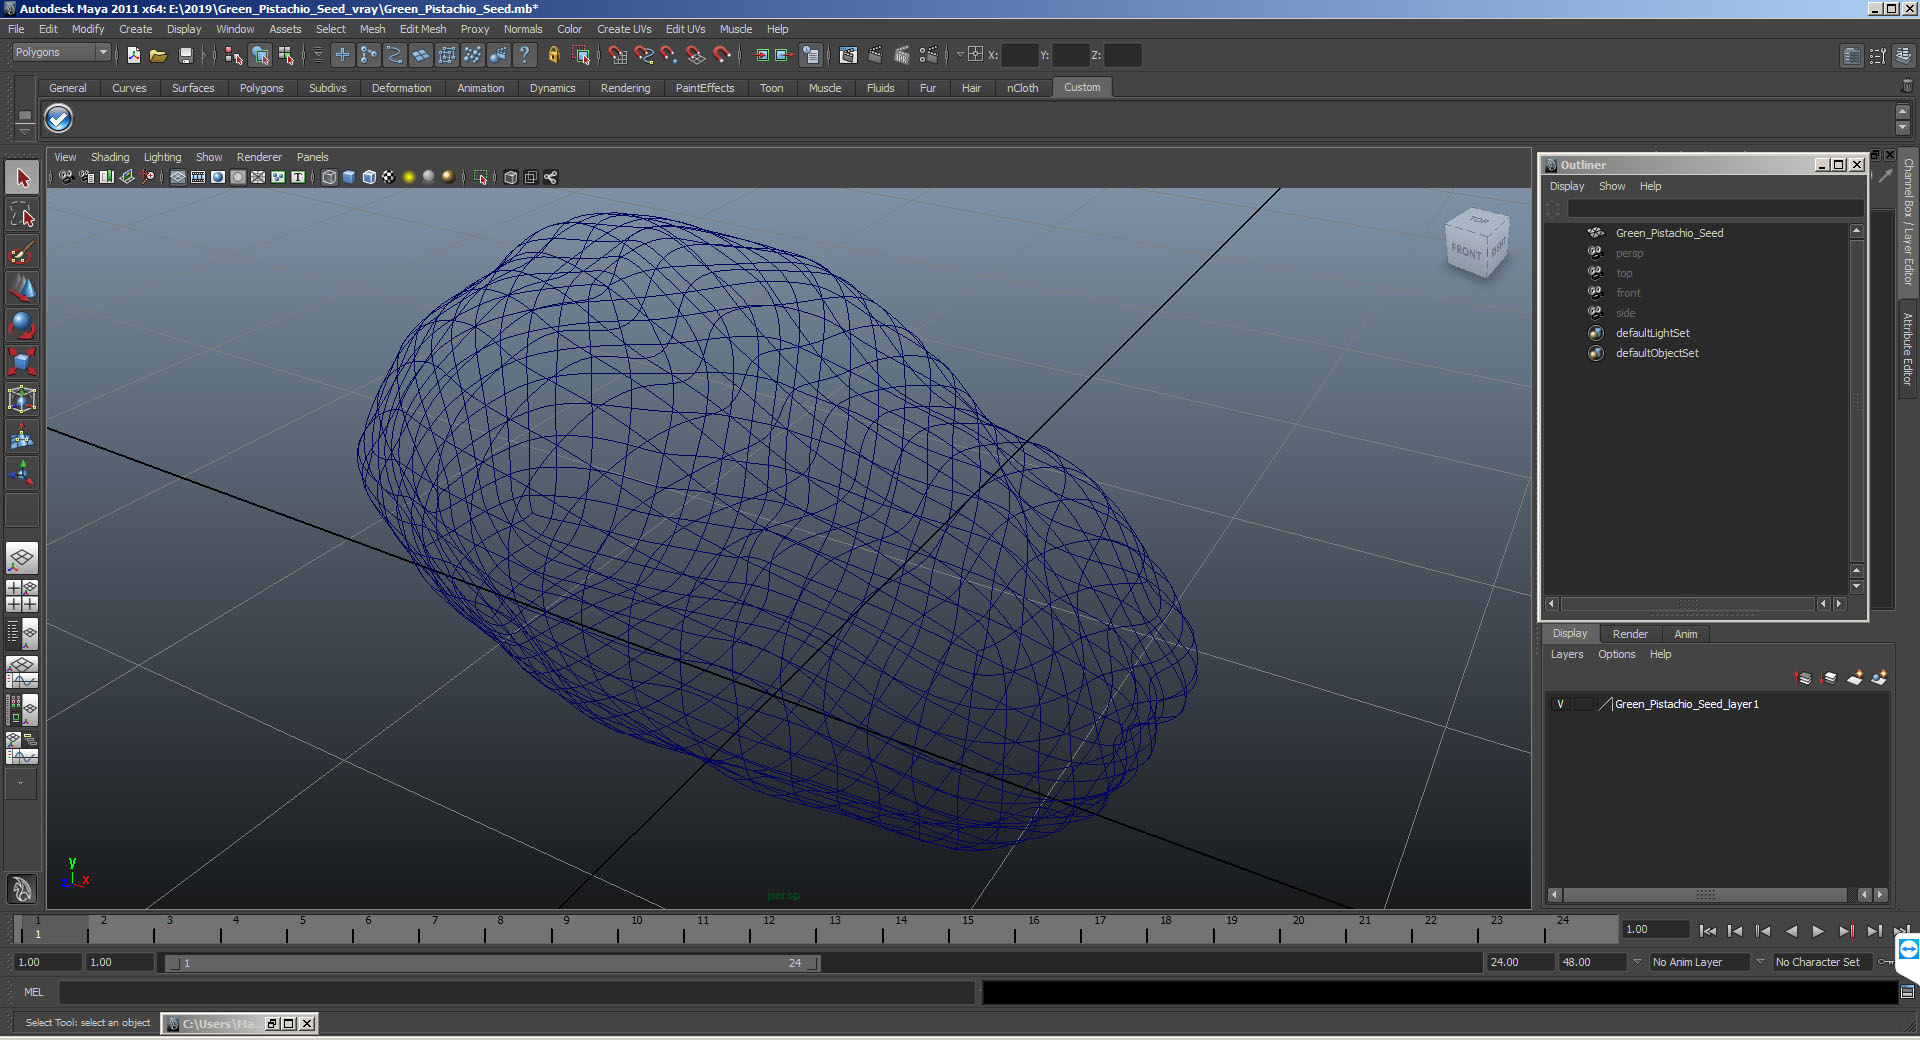Toggle wireframe shading in viewport toolbar
Viewport: 1920px width, 1040px height.
(329, 177)
